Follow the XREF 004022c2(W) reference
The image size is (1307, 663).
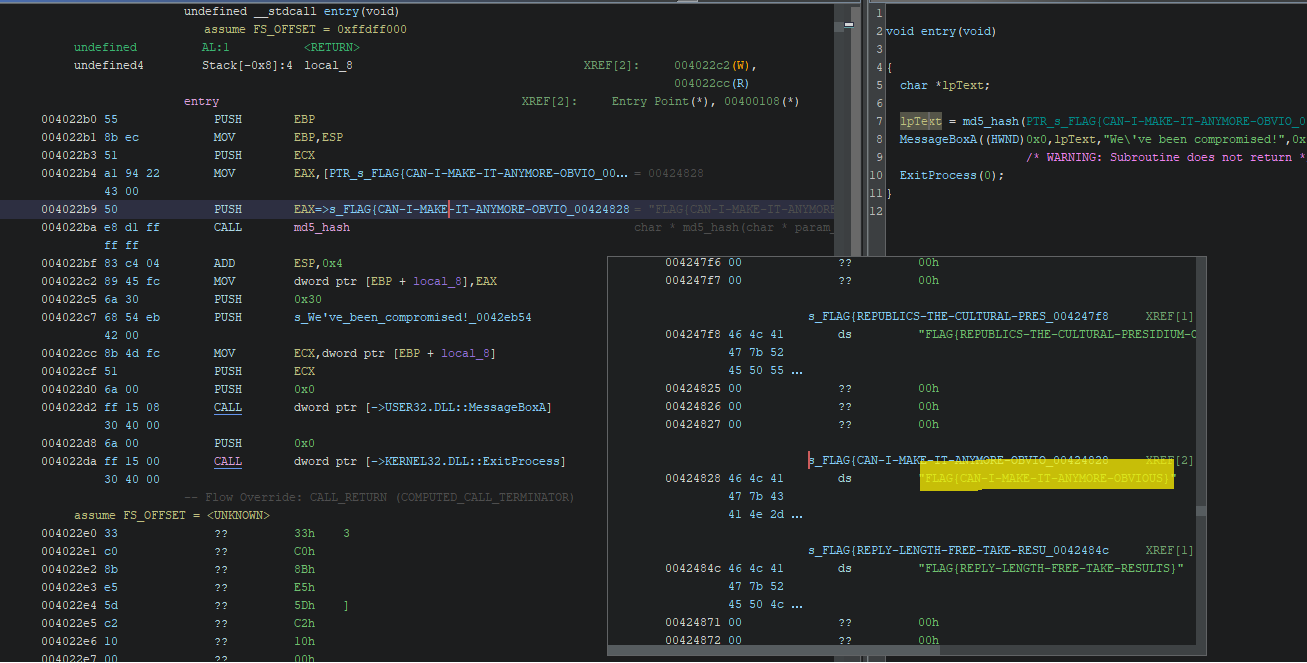[x=714, y=65]
